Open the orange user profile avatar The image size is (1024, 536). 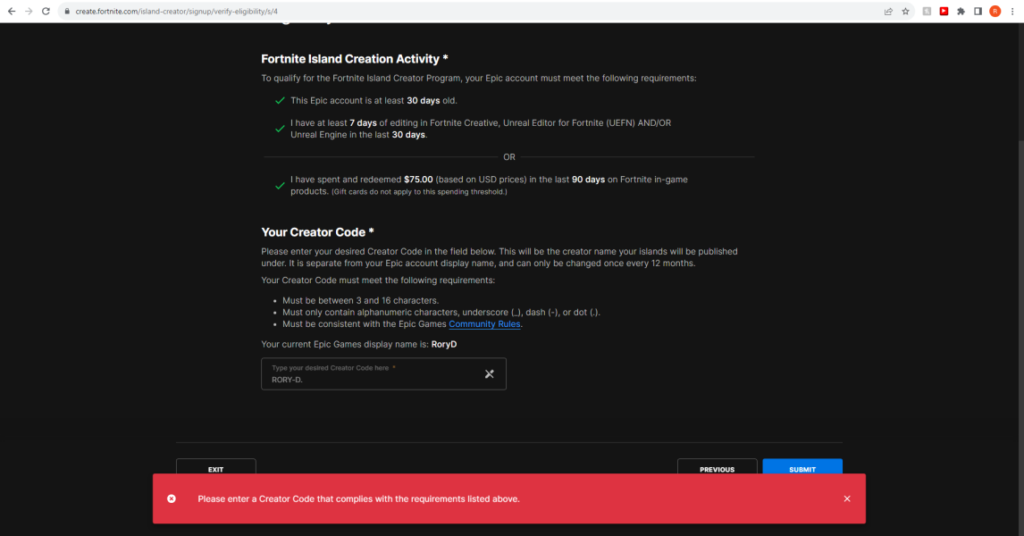[x=995, y=11]
